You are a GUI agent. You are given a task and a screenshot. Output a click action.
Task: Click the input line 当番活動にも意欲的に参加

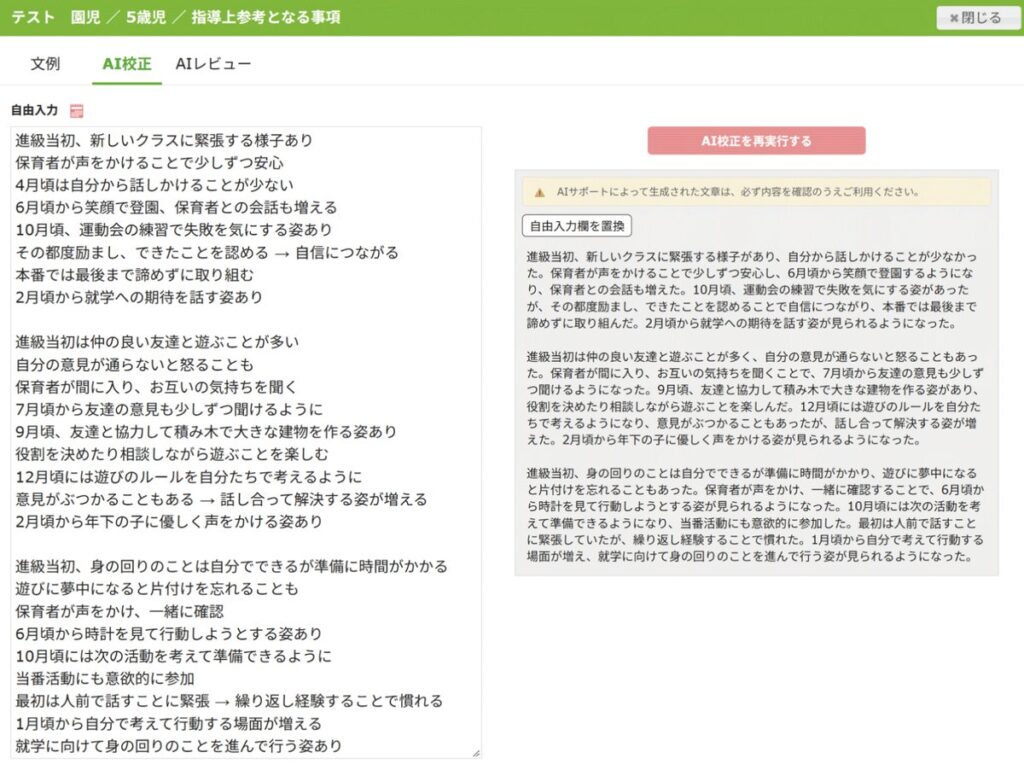(105, 679)
